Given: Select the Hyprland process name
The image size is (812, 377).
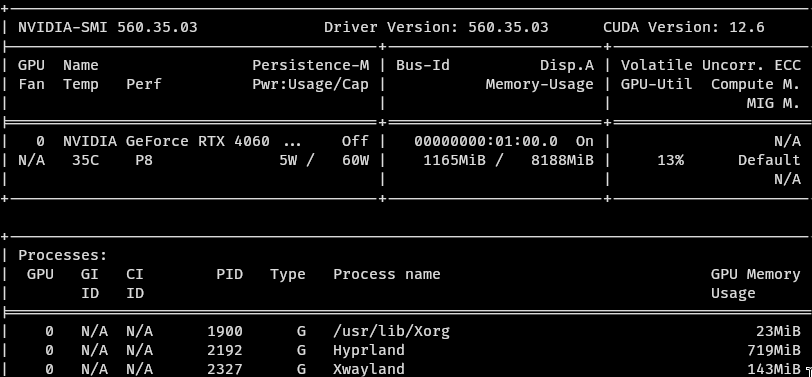Looking at the screenshot, I should [x=369, y=351].
